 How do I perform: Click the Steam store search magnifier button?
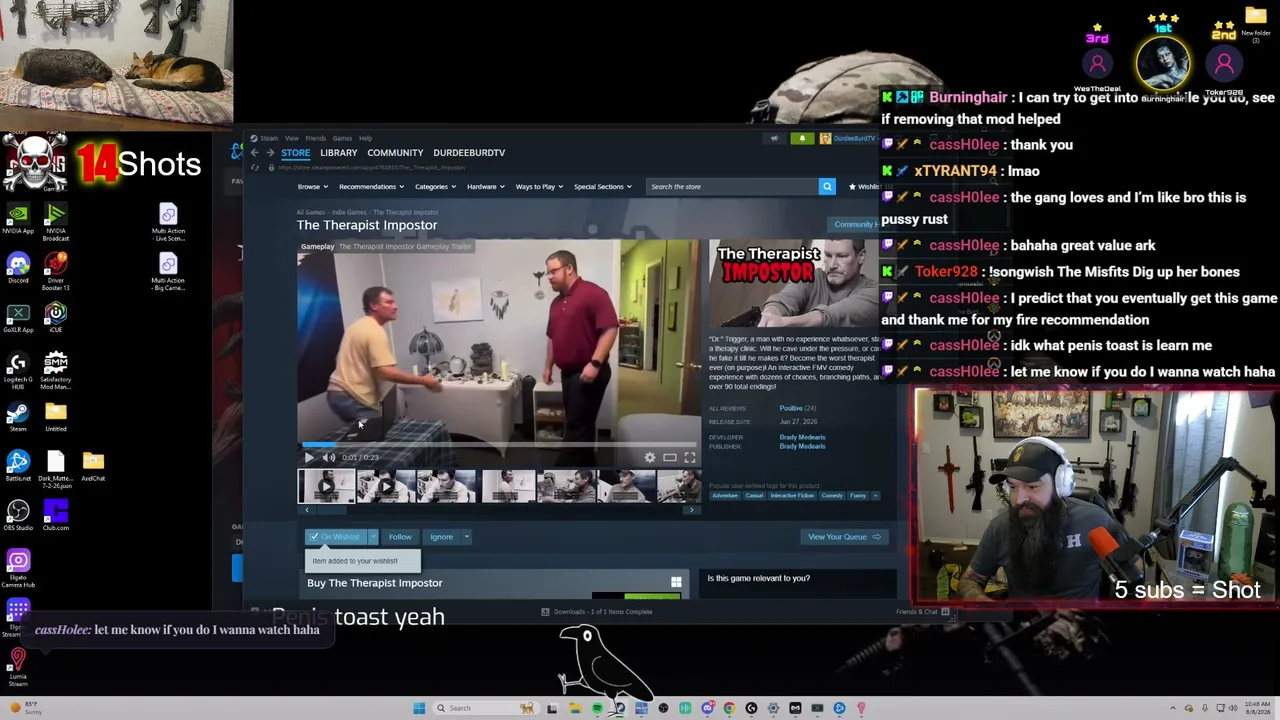pos(827,187)
